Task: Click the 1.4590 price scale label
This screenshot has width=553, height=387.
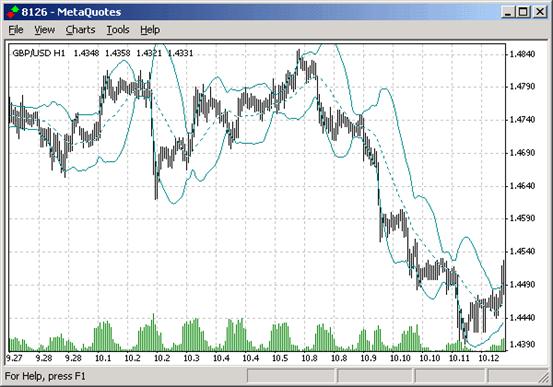Action: coord(522,218)
